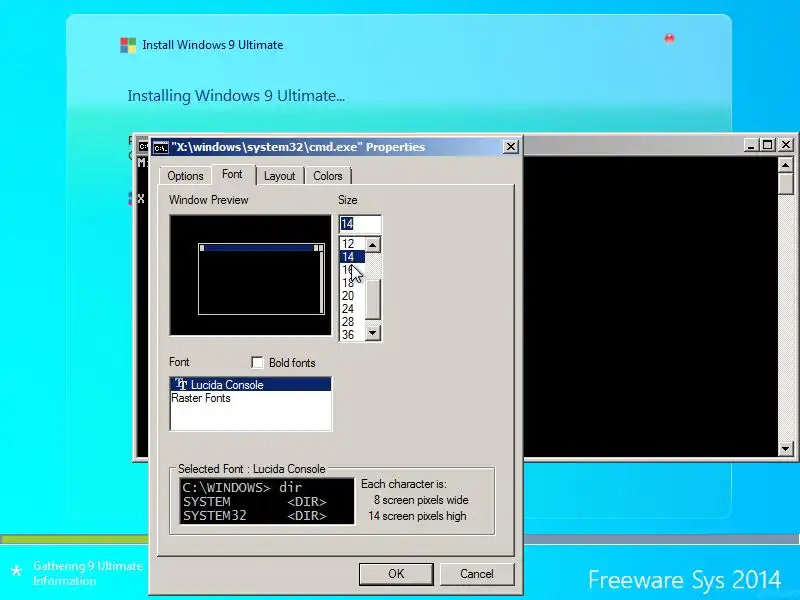Maximize the command prompt window
800x600 pixels.
[x=767, y=145]
